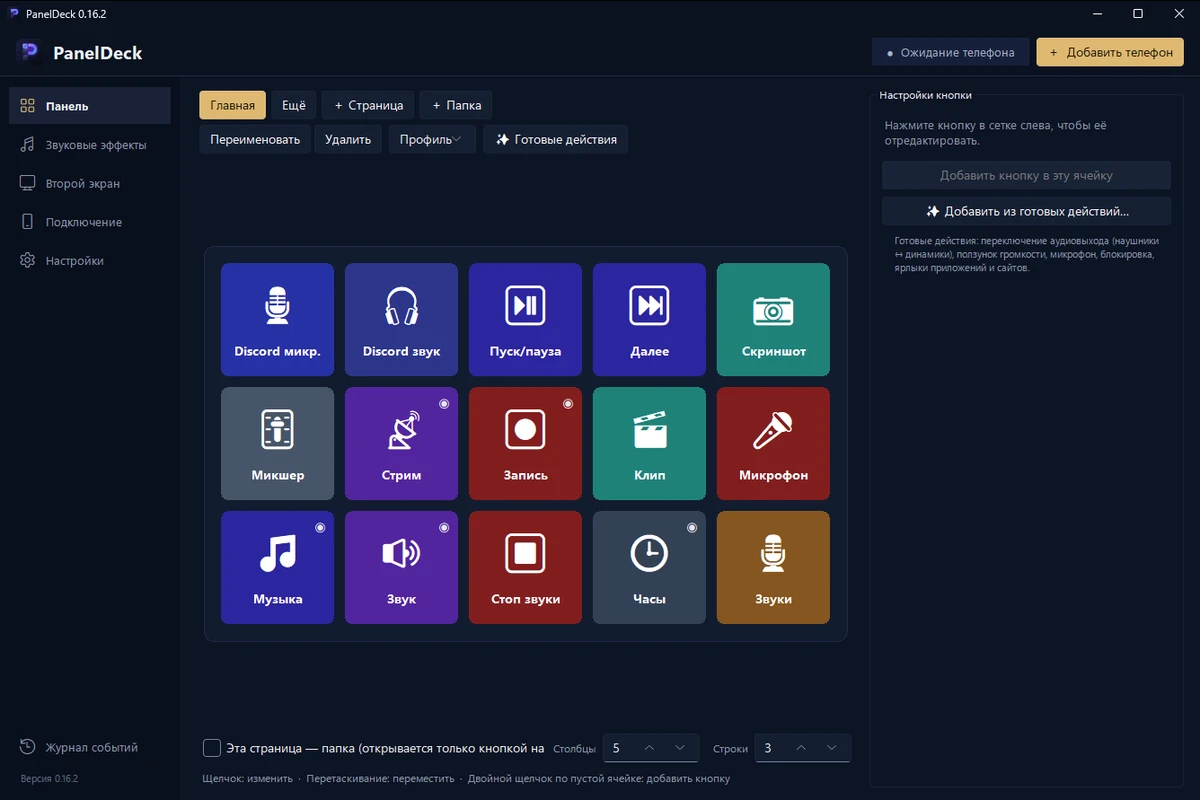Select the Часы clock tile
The height and width of the screenshot is (800, 1200).
[x=649, y=567]
